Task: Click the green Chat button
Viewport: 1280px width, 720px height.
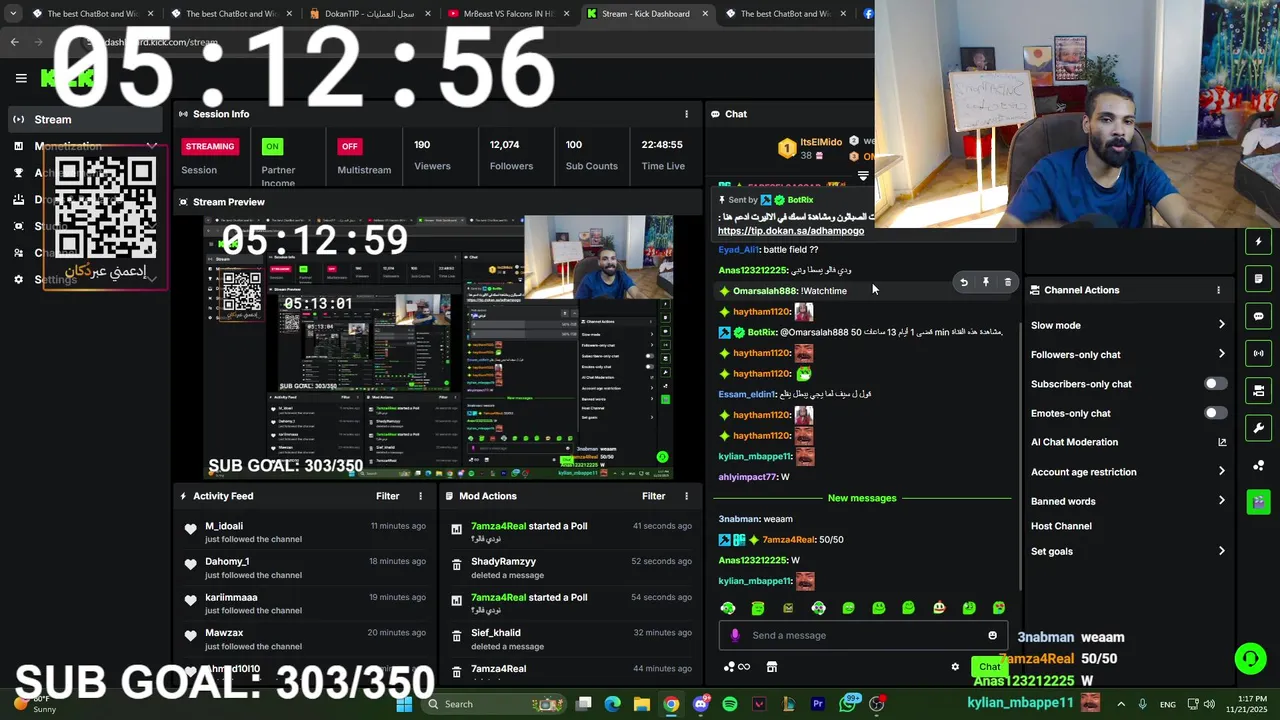Action: pyautogui.click(x=989, y=667)
